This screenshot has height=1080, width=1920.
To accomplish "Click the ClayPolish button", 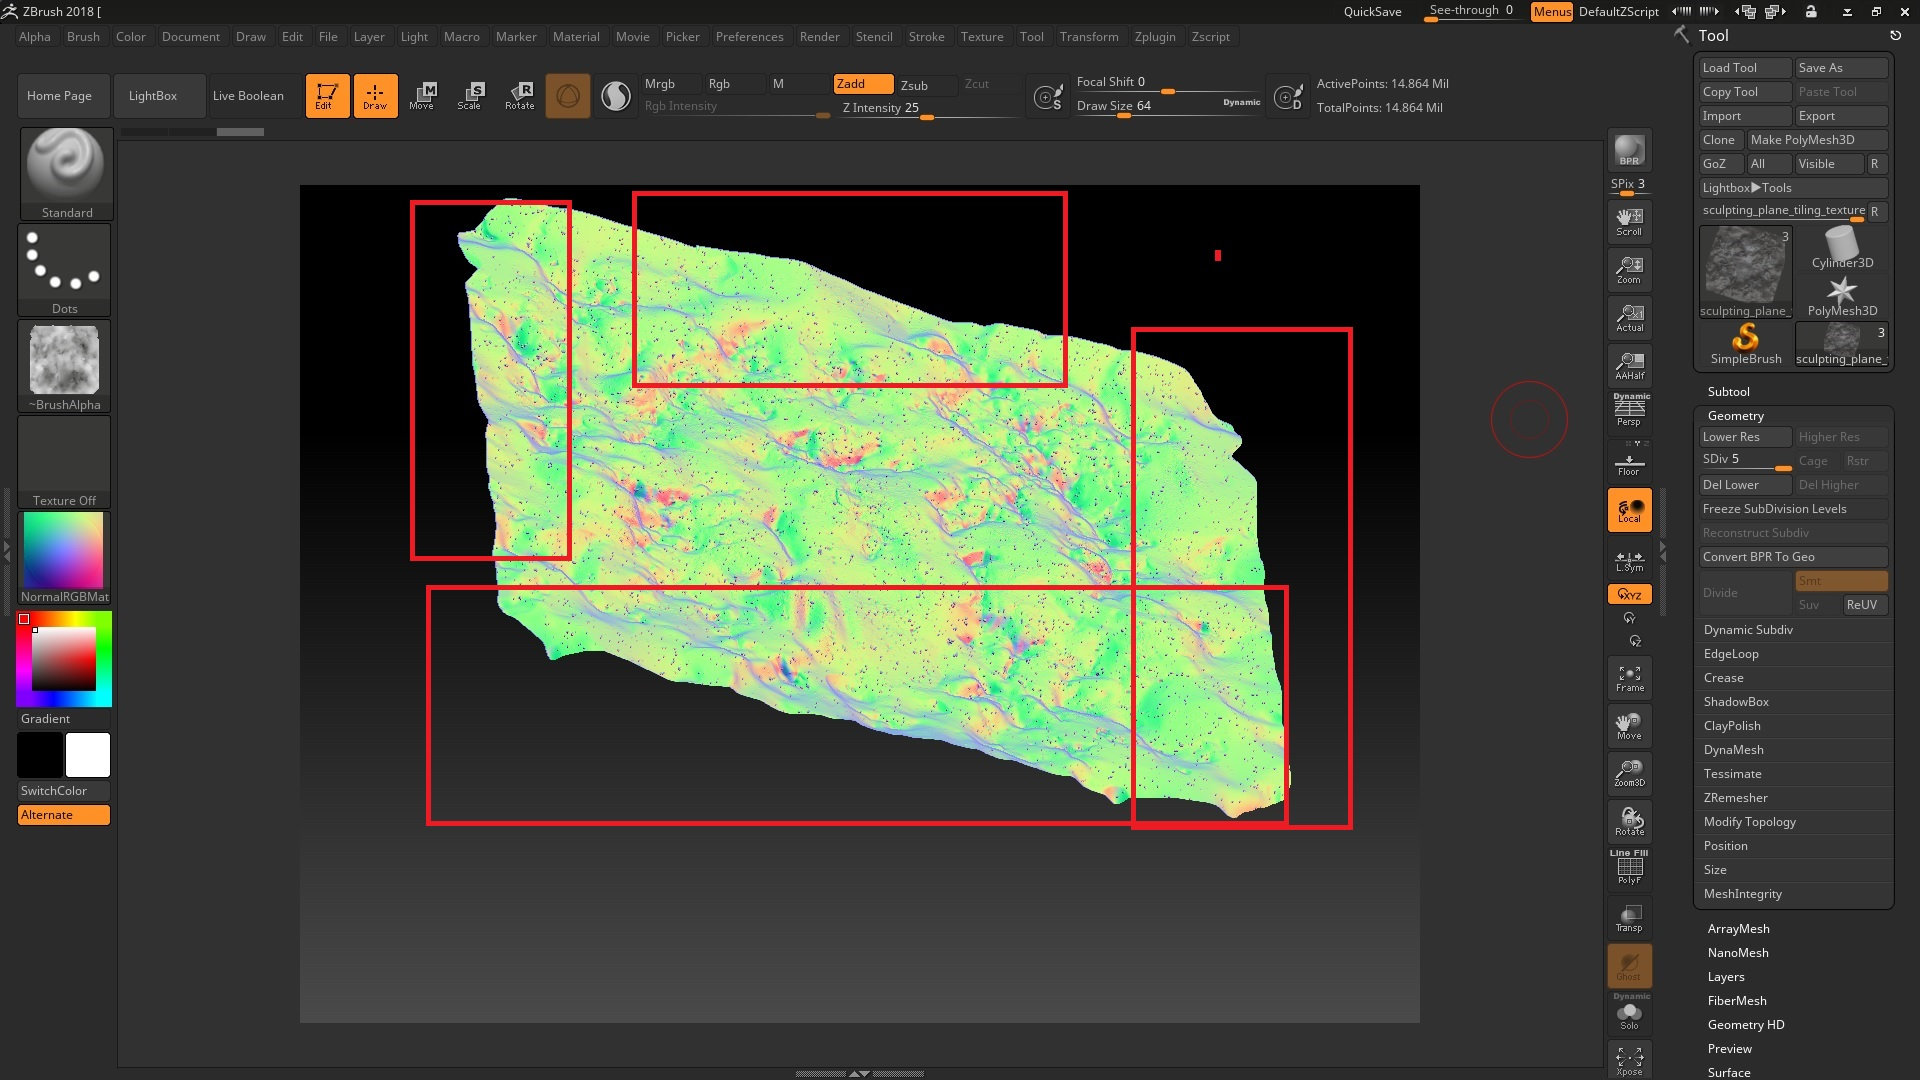I will pos(1731,725).
